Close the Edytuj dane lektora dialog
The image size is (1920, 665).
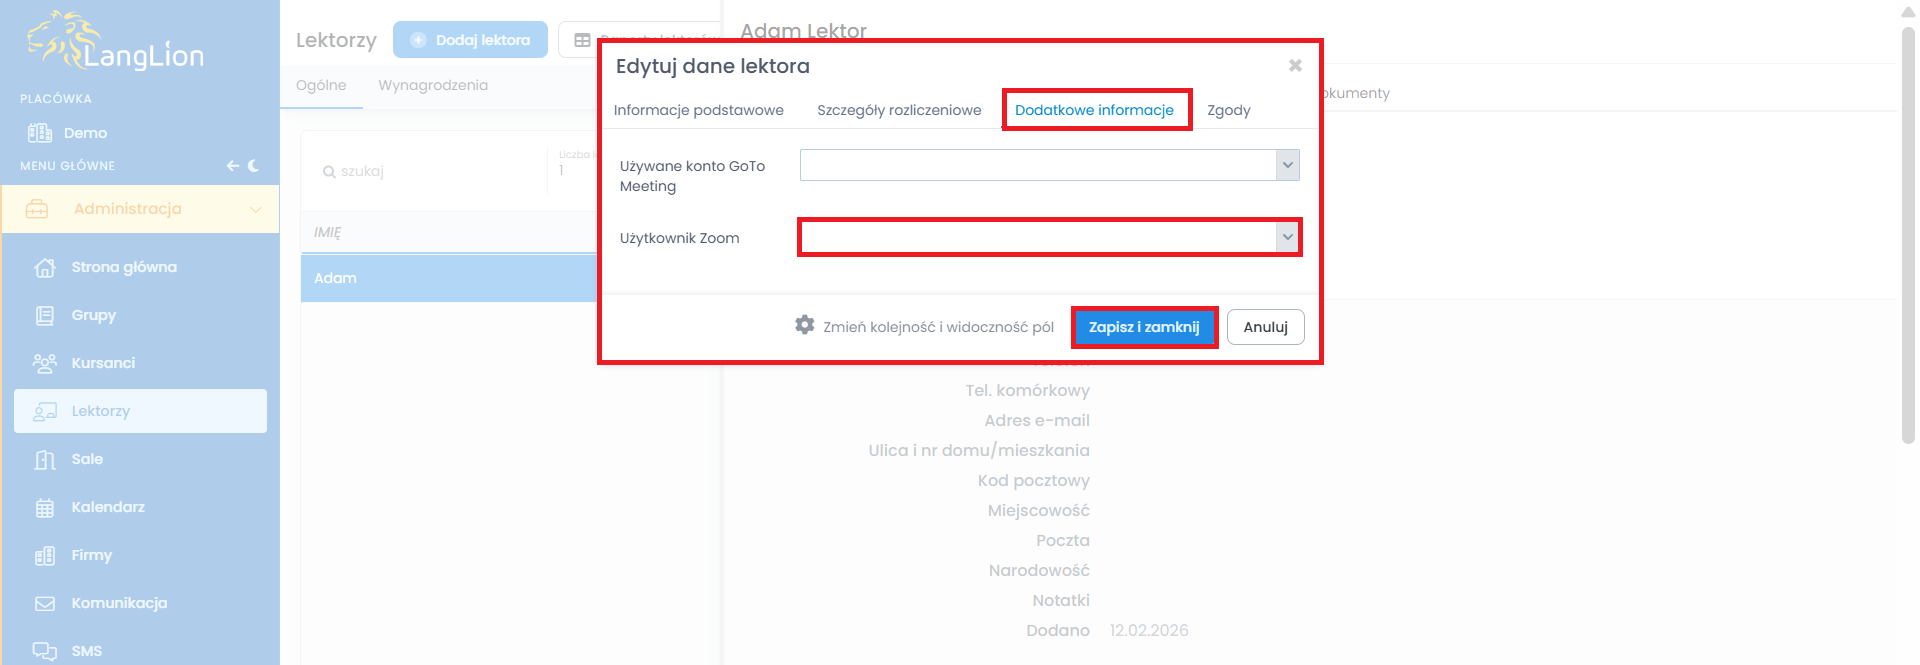[1295, 65]
